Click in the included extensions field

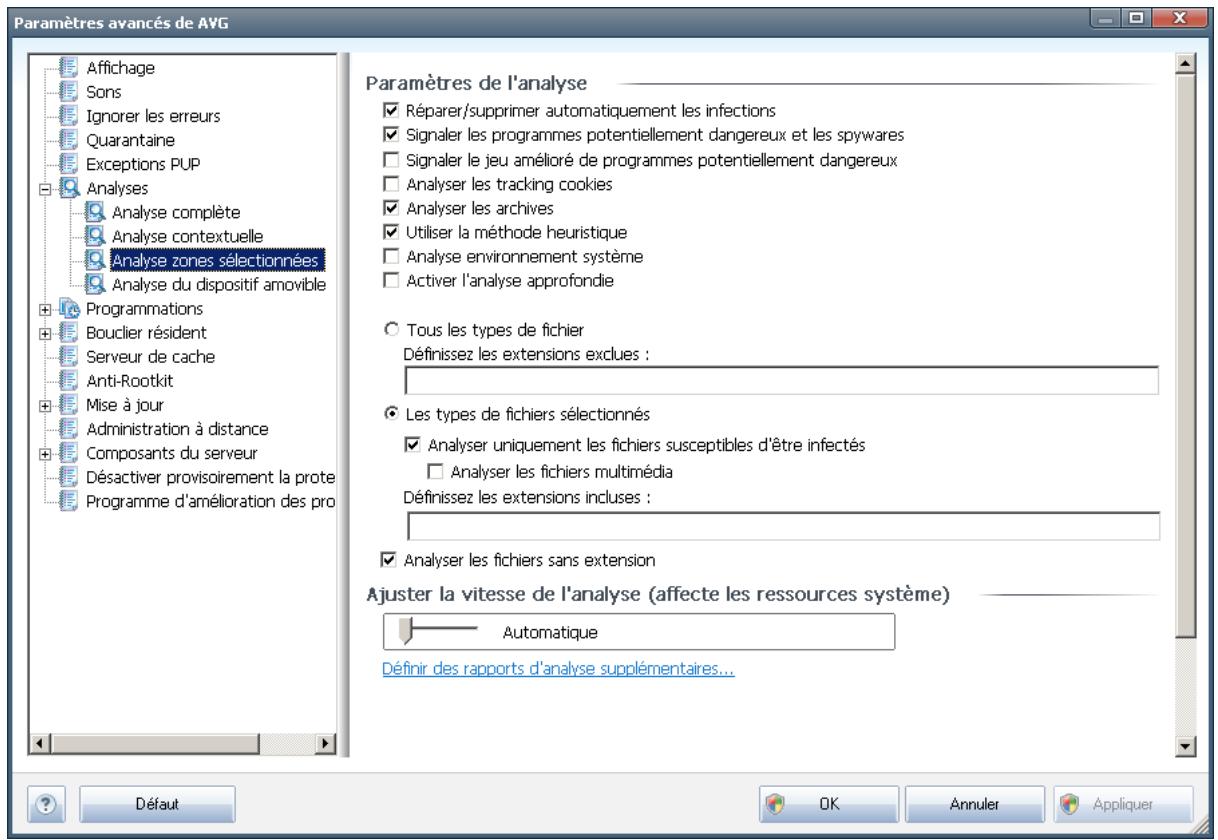(784, 526)
